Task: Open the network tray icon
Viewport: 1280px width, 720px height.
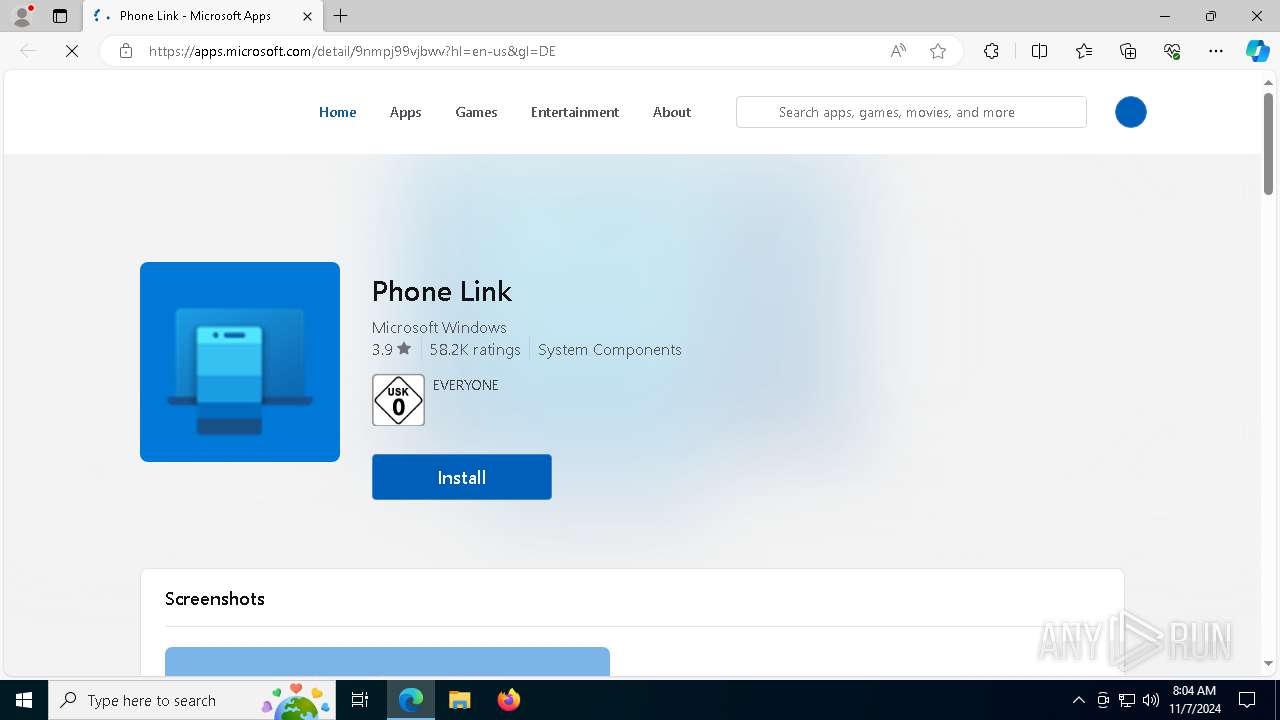Action: (1127, 700)
